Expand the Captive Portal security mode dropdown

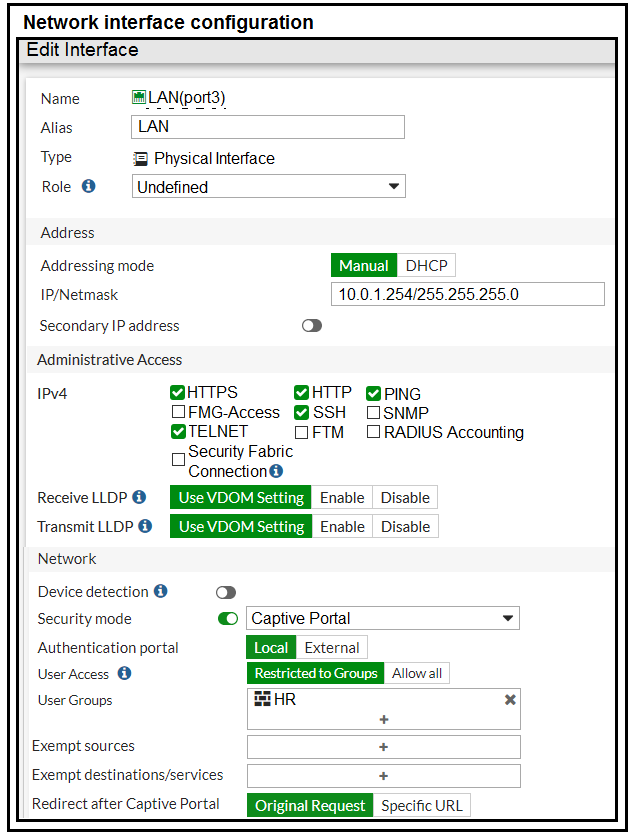pyautogui.click(x=382, y=618)
